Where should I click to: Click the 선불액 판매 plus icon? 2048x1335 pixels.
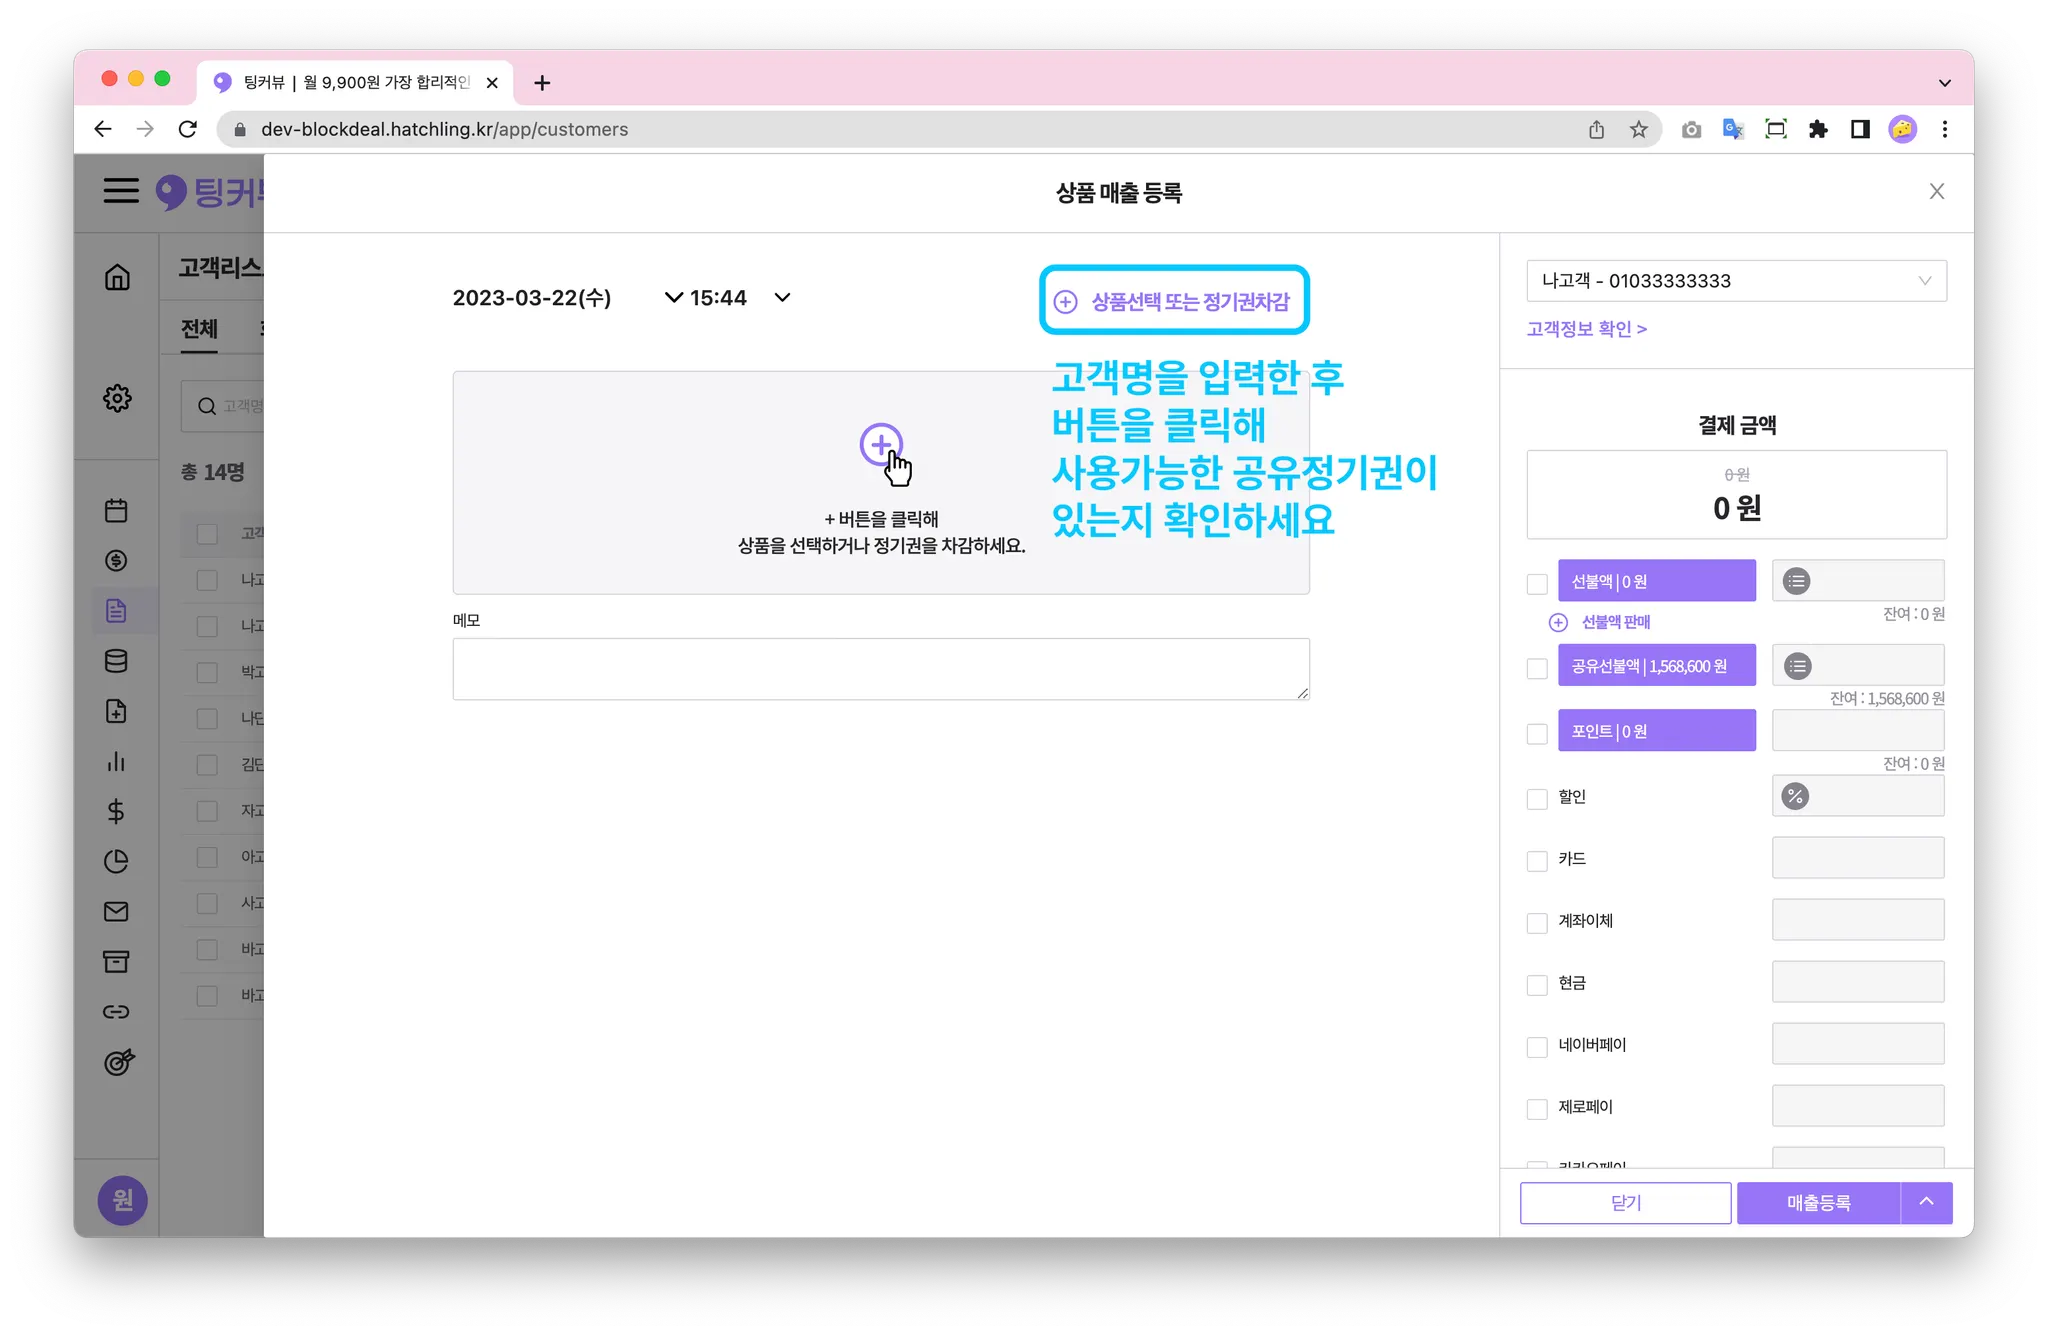[x=1558, y=622]
